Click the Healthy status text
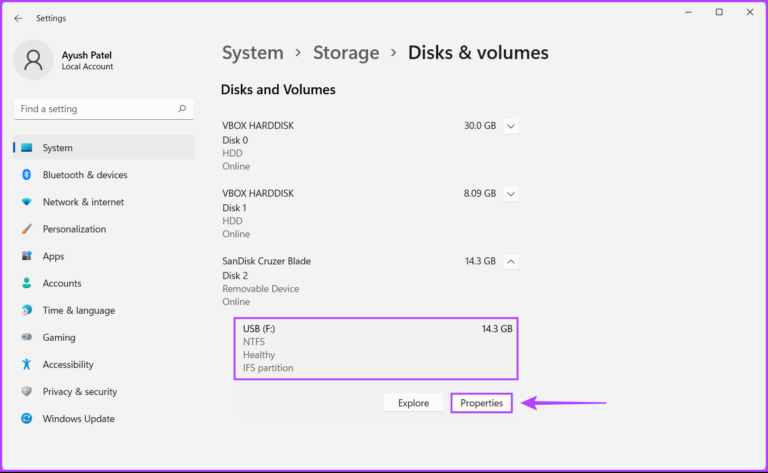Image resolution: width=768 pixels, height=473 pixels. click(259, 355)
